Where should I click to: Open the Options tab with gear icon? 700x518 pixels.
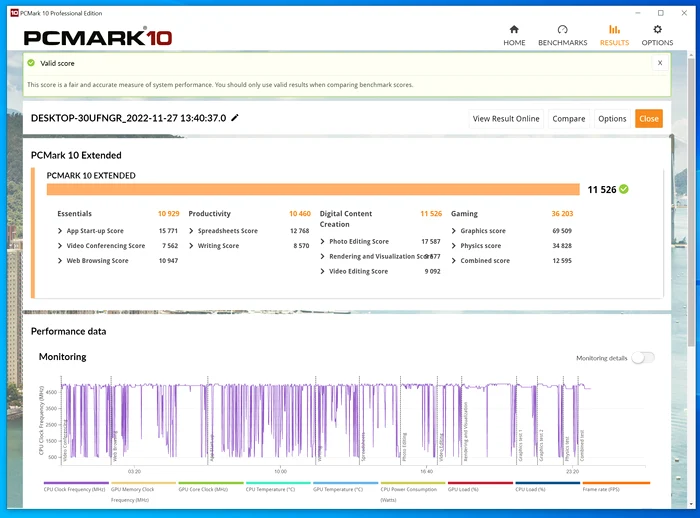[657, 36]
